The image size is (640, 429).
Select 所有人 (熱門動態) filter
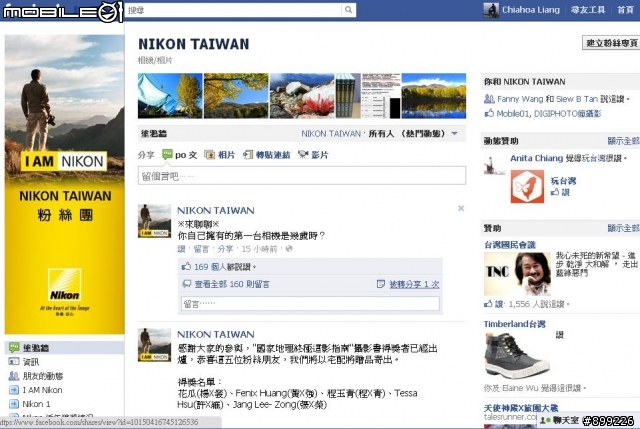(407, 134)
